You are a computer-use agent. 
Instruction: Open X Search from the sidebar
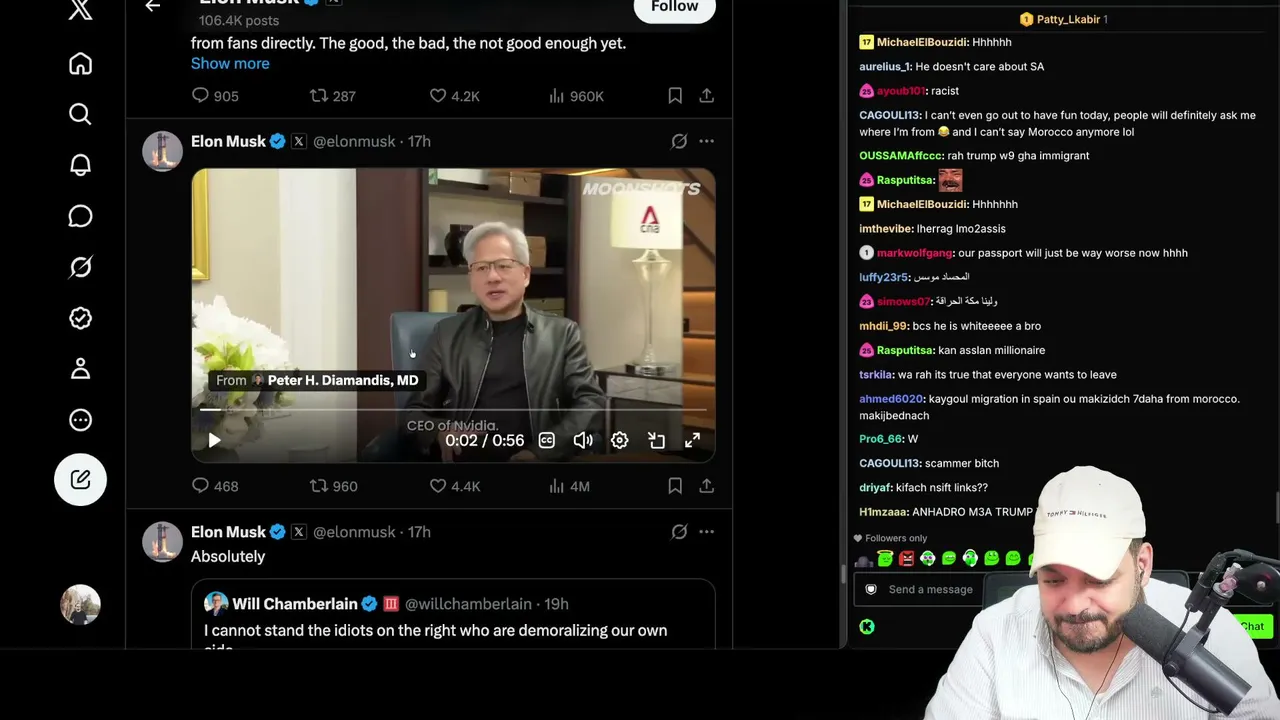80,114
